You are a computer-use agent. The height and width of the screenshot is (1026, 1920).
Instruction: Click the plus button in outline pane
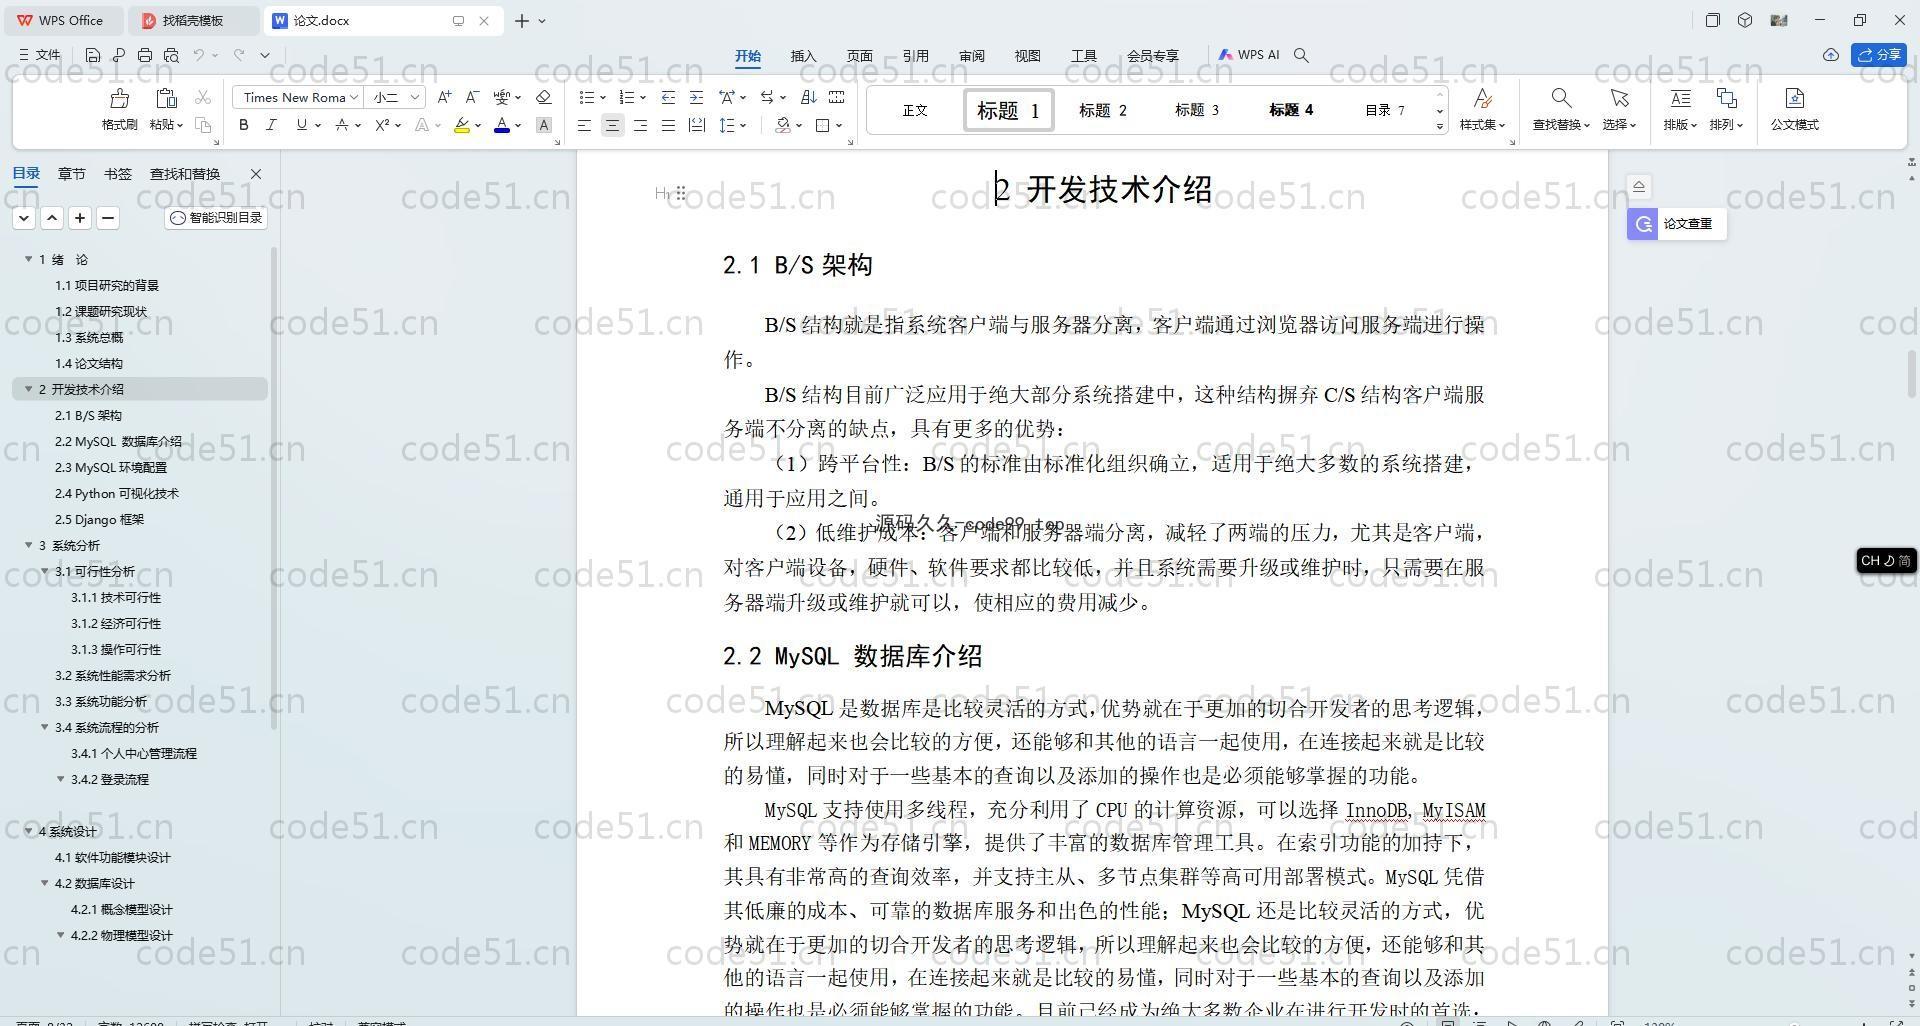pos(80,217)
